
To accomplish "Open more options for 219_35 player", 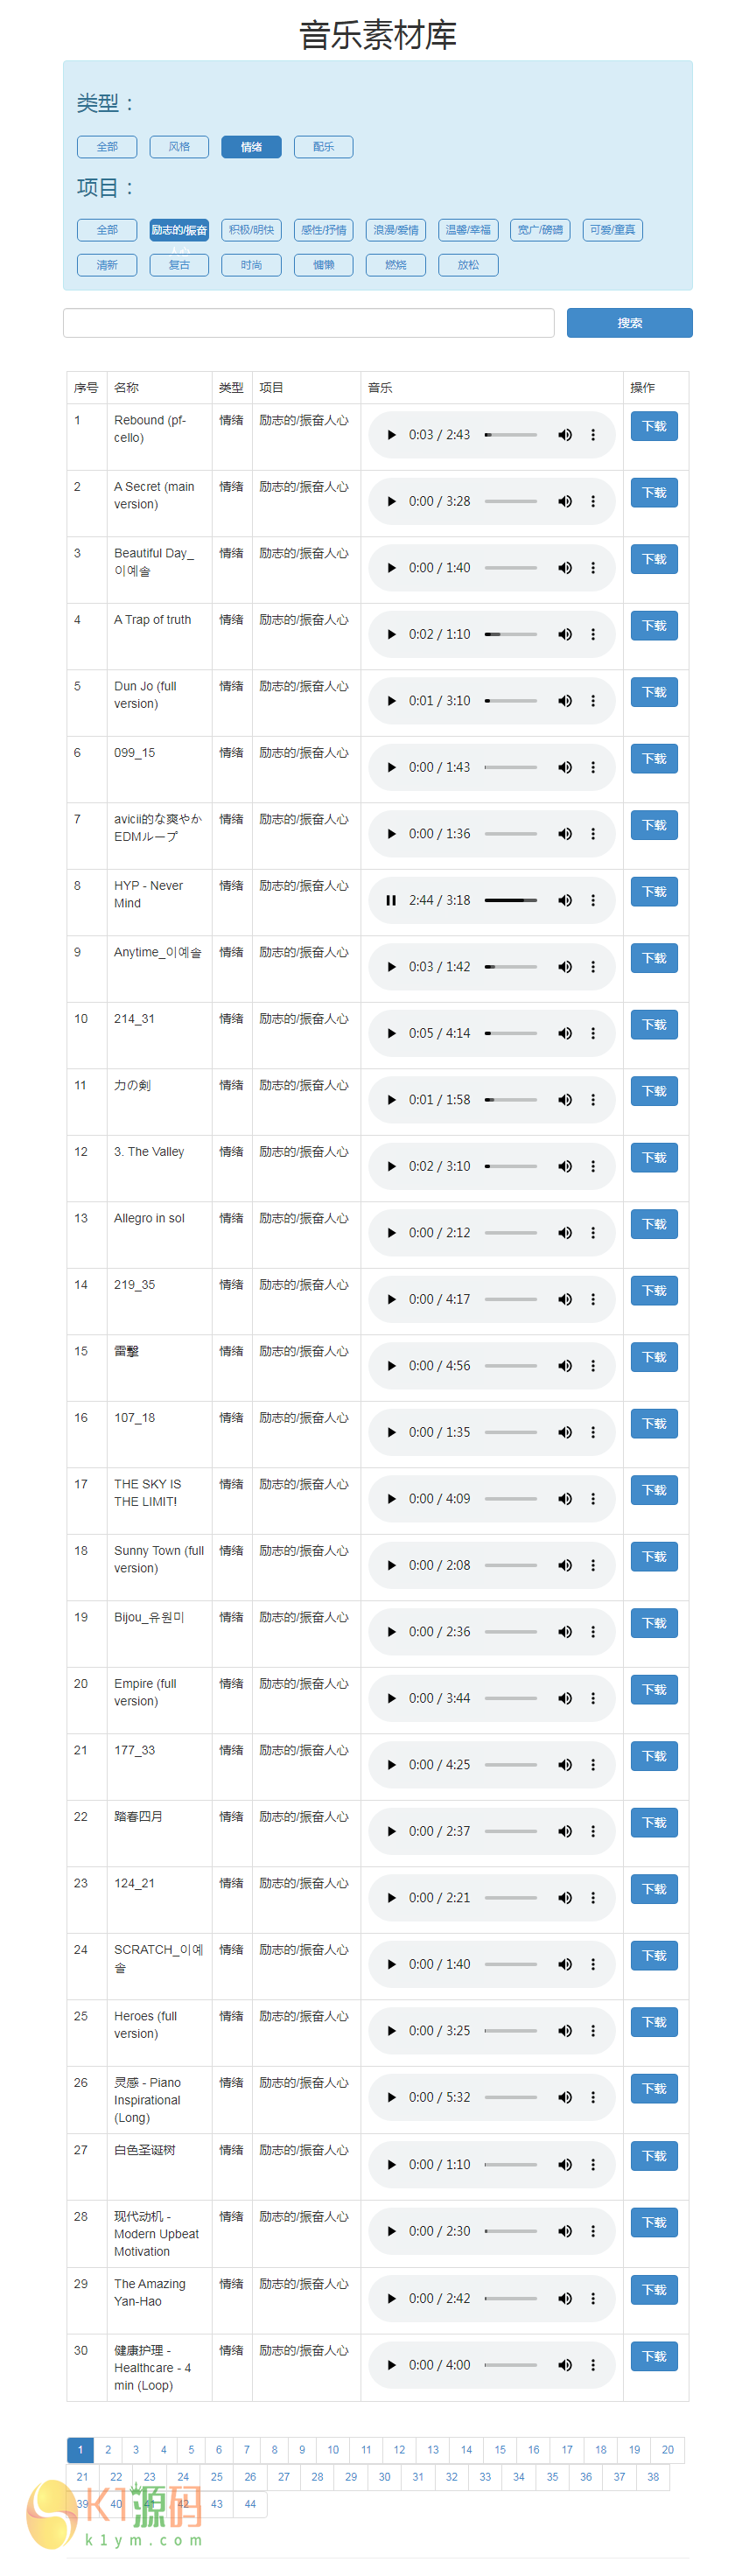I will tap(593, 1299).
